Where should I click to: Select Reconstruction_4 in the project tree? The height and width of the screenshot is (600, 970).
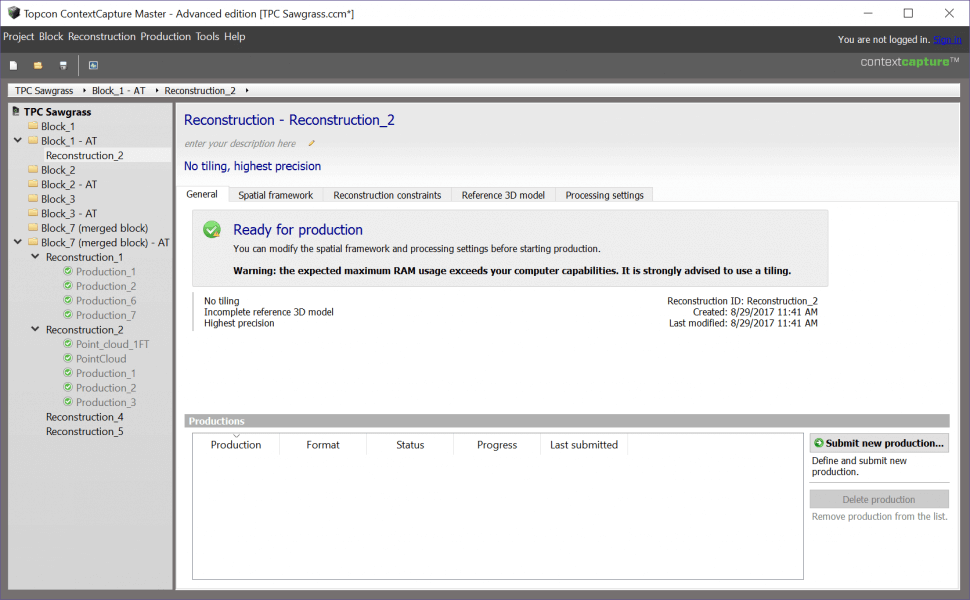pos(85,417)
